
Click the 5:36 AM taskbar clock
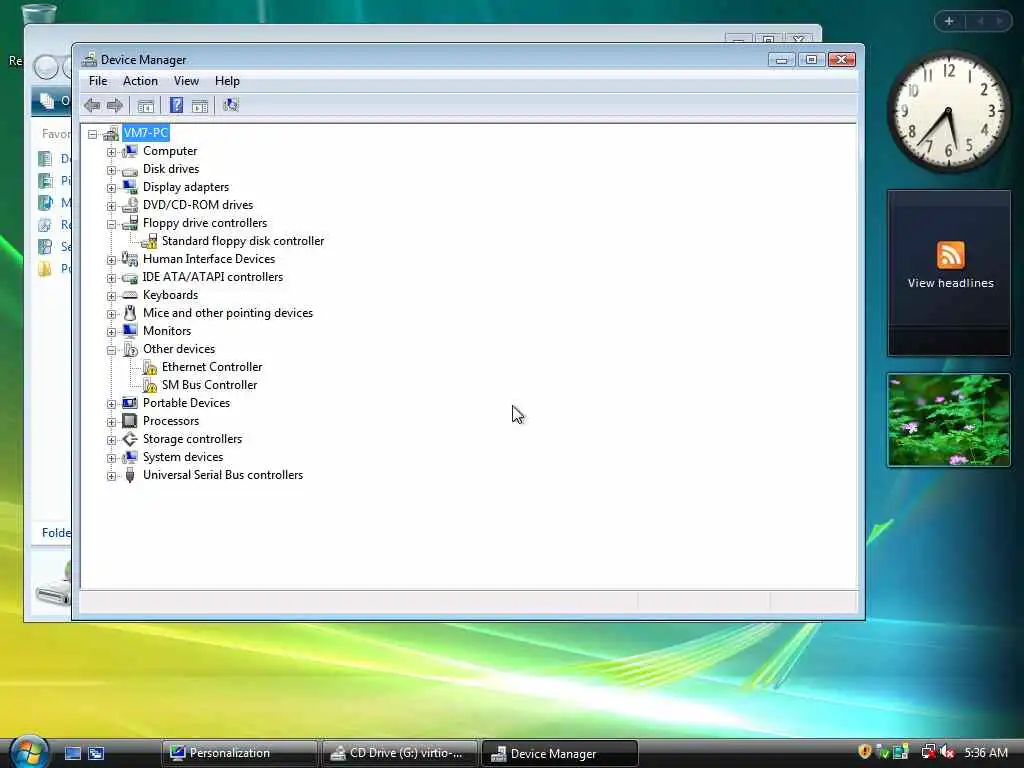coord(985,752)
